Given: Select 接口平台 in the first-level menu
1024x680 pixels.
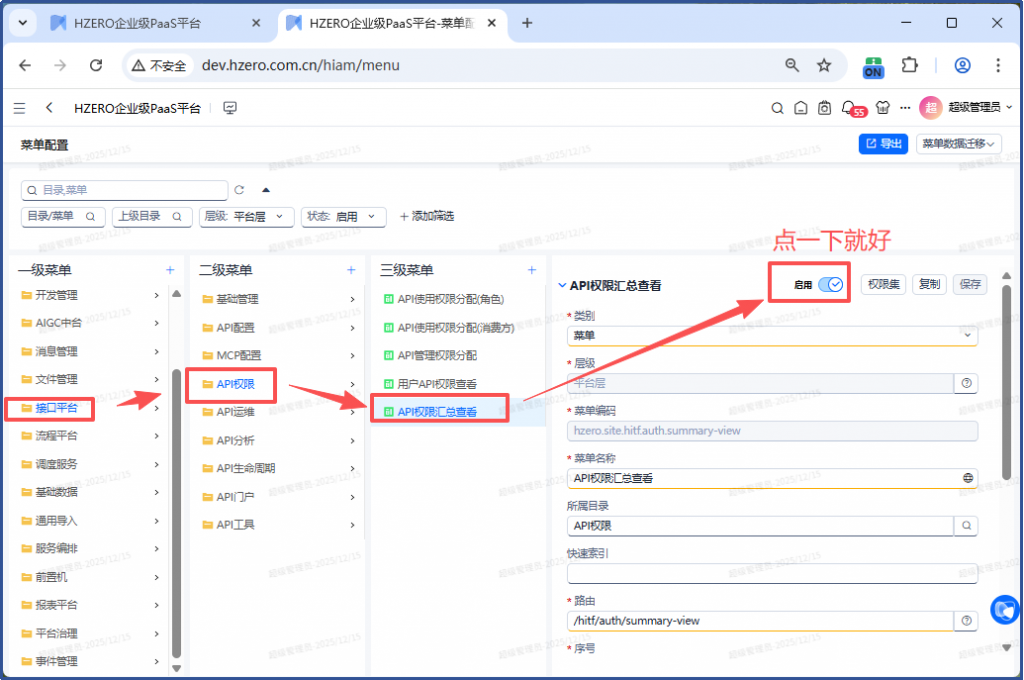Looking at the screenshot, I should tap(56, 408).
